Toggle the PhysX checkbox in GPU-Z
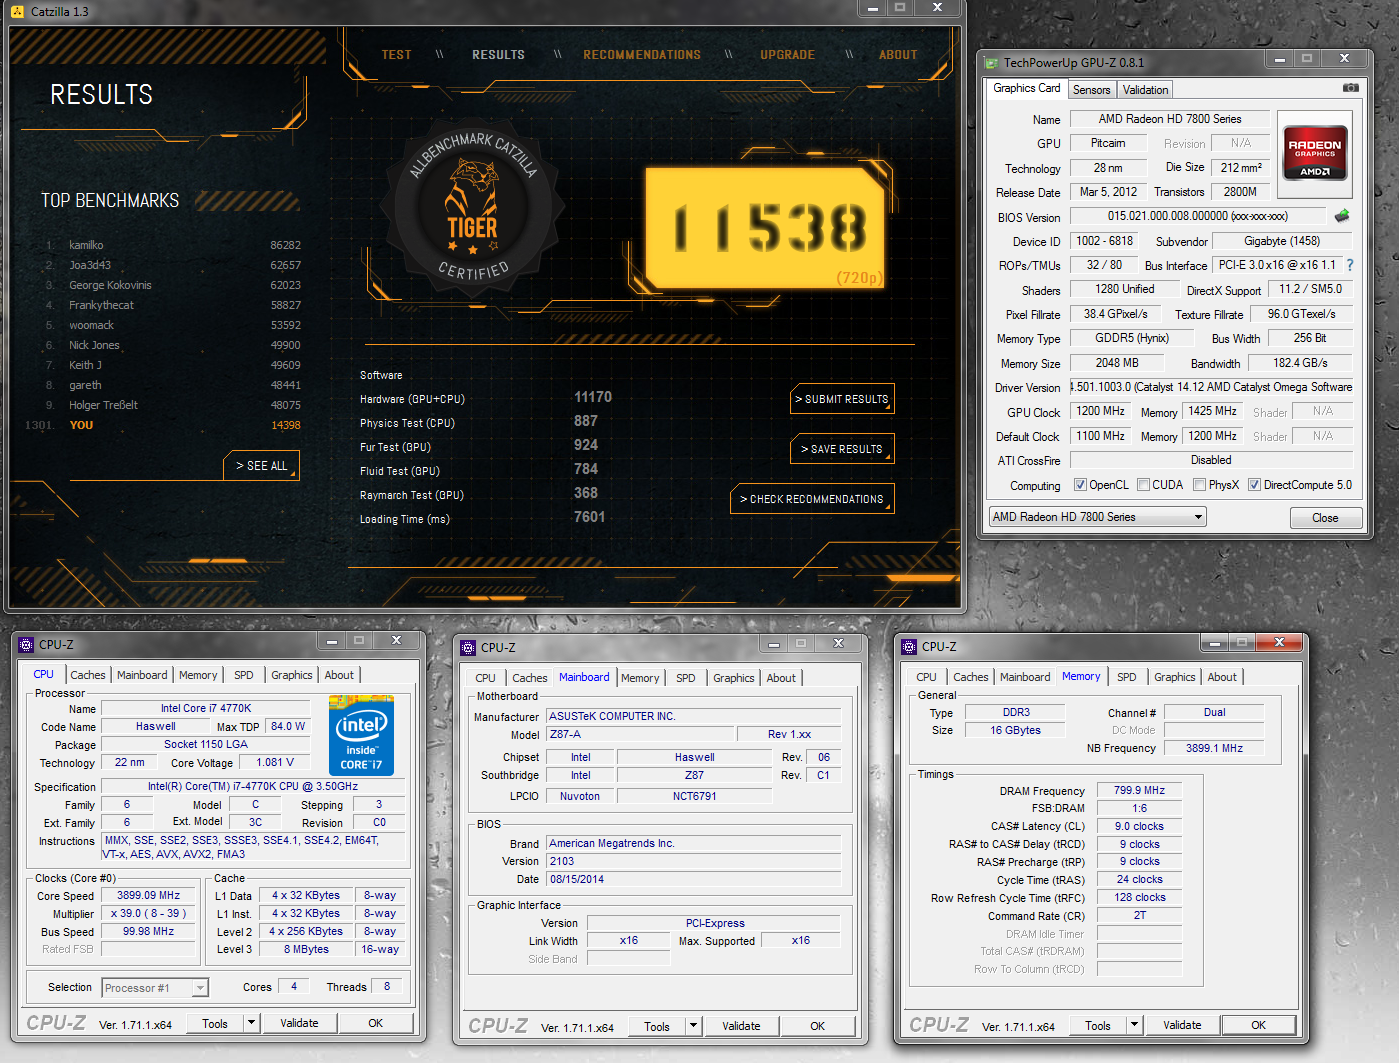Screen dimensions: 1399x1063 pos(1199,485)
